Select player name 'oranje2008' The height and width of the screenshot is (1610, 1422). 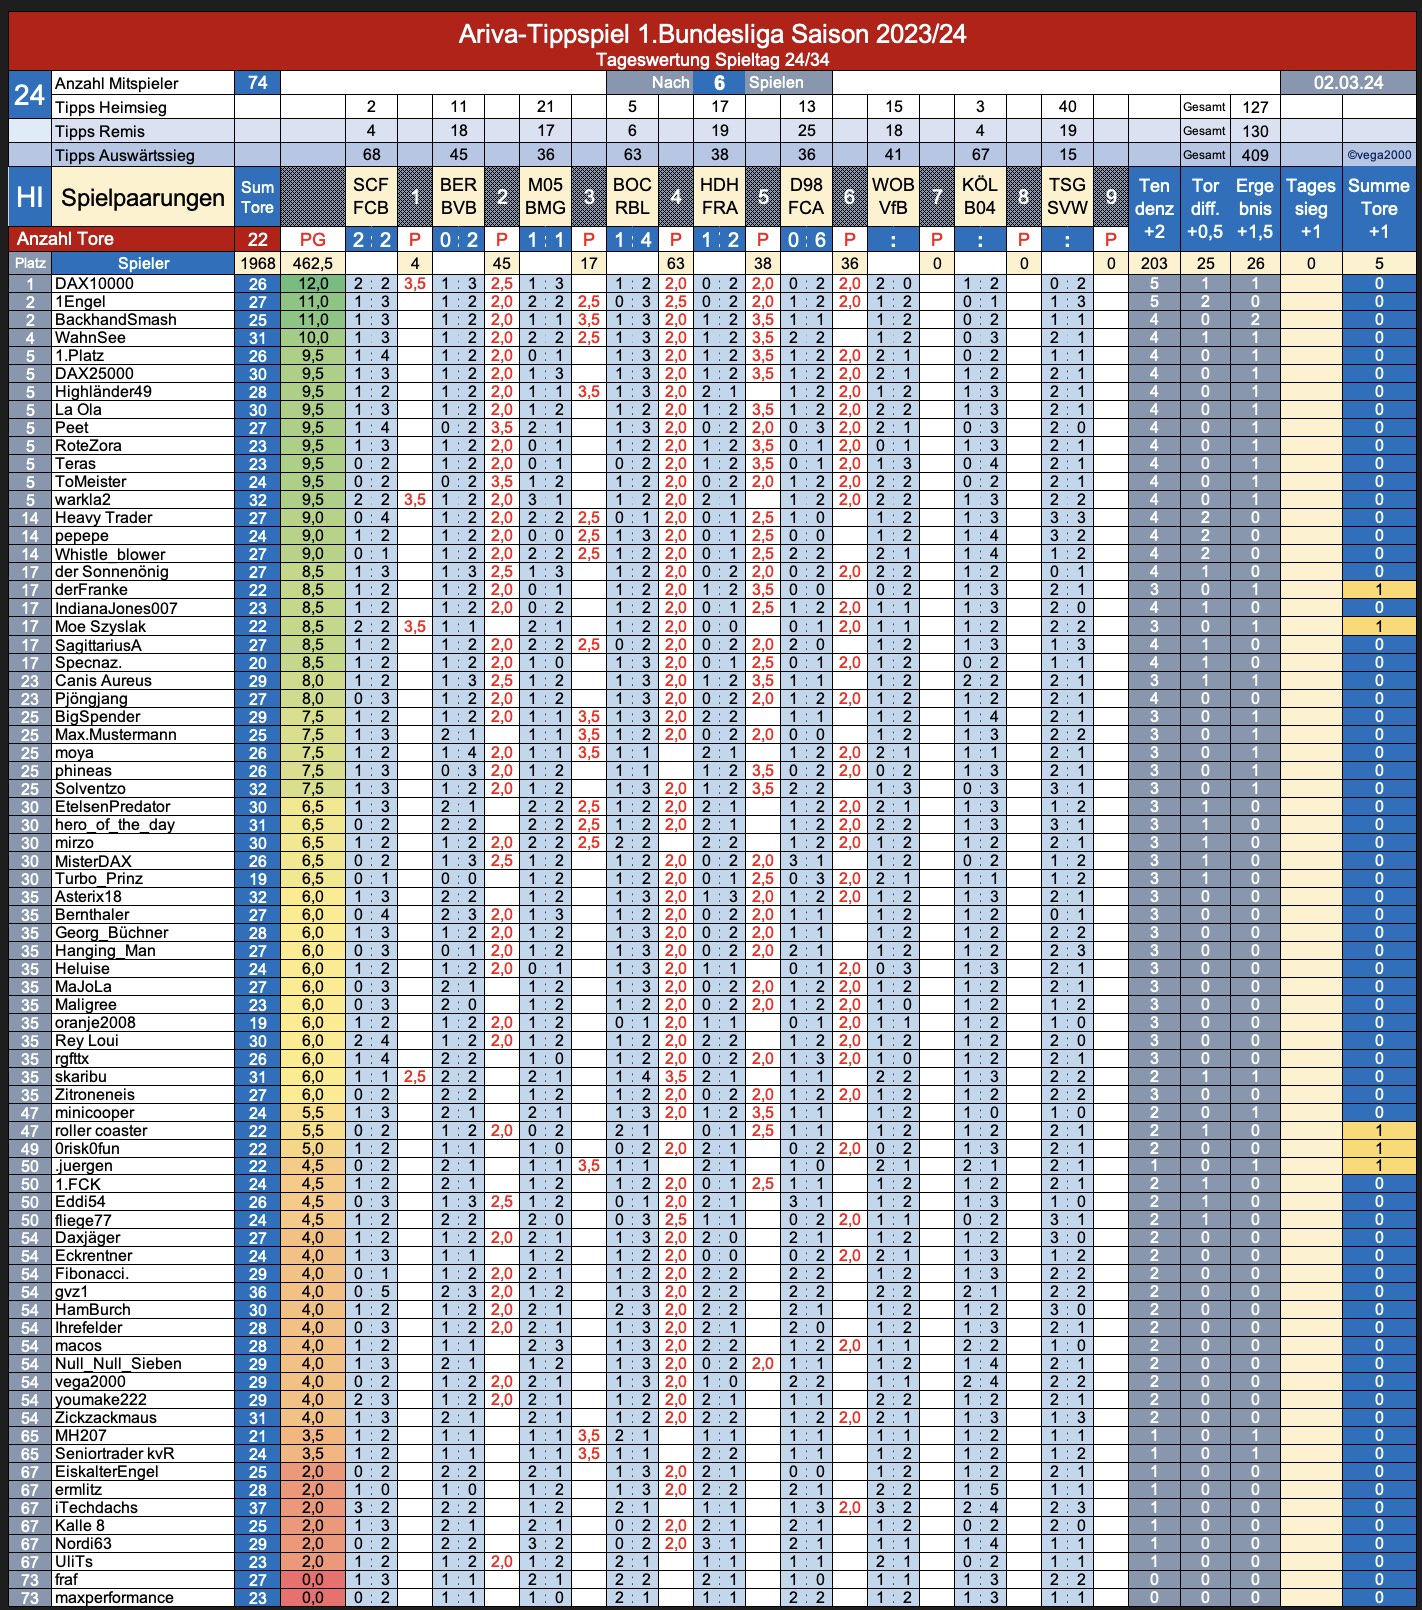click(x=95, y=1022)
